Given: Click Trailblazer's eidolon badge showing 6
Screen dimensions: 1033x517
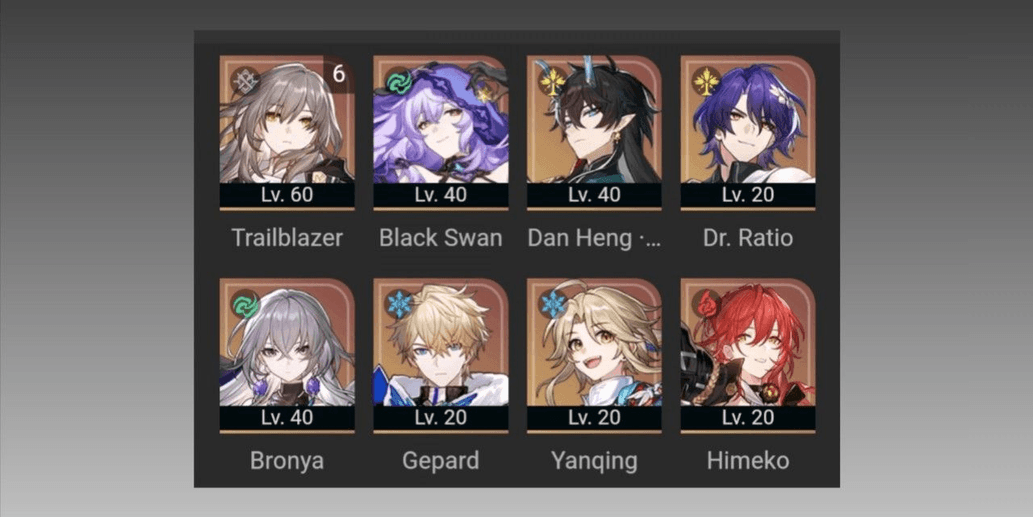Looking at the screenshot, I should (339, 74).
